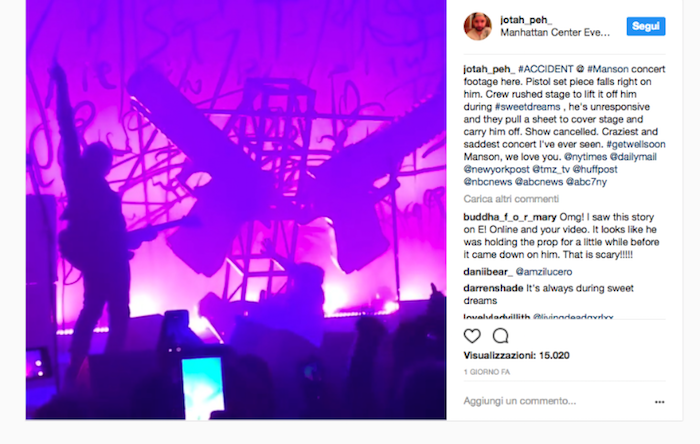Open jotah_peh_ profile picture

pyautogui.click(x=478, y=26)
